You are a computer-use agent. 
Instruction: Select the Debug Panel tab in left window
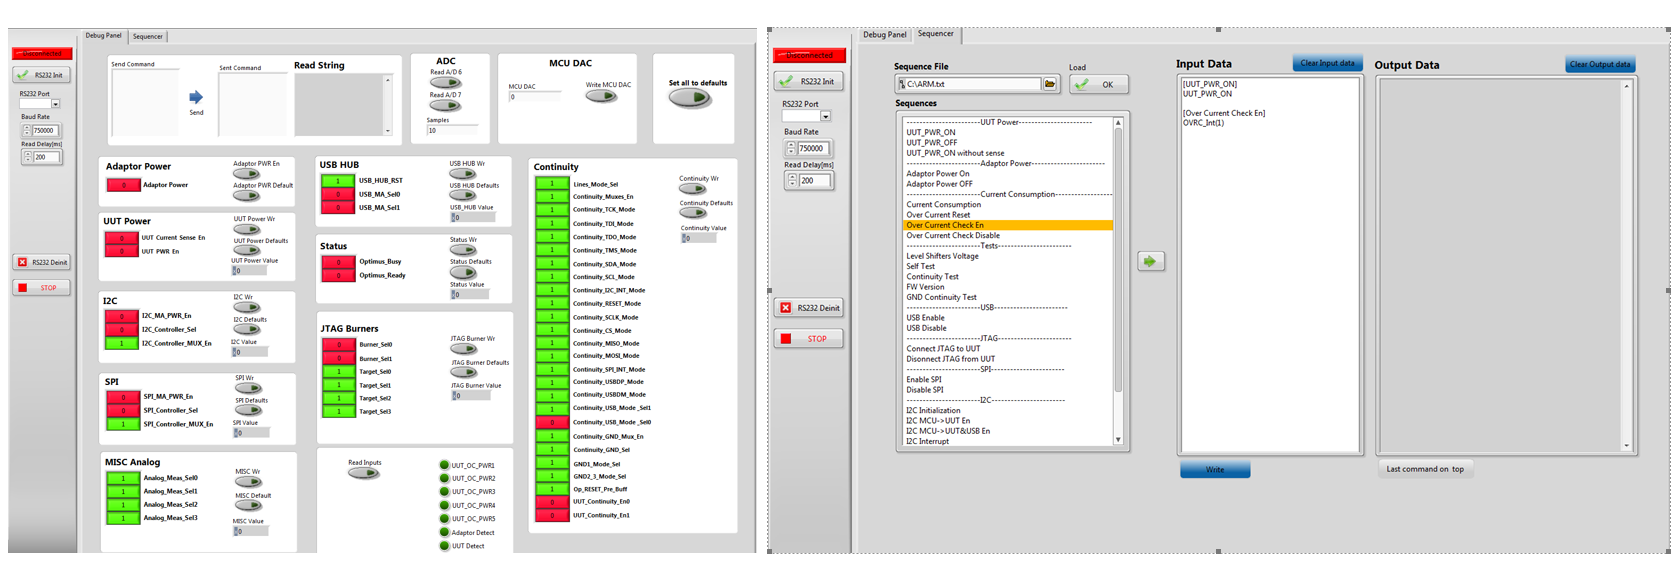(x=103, y=35)
